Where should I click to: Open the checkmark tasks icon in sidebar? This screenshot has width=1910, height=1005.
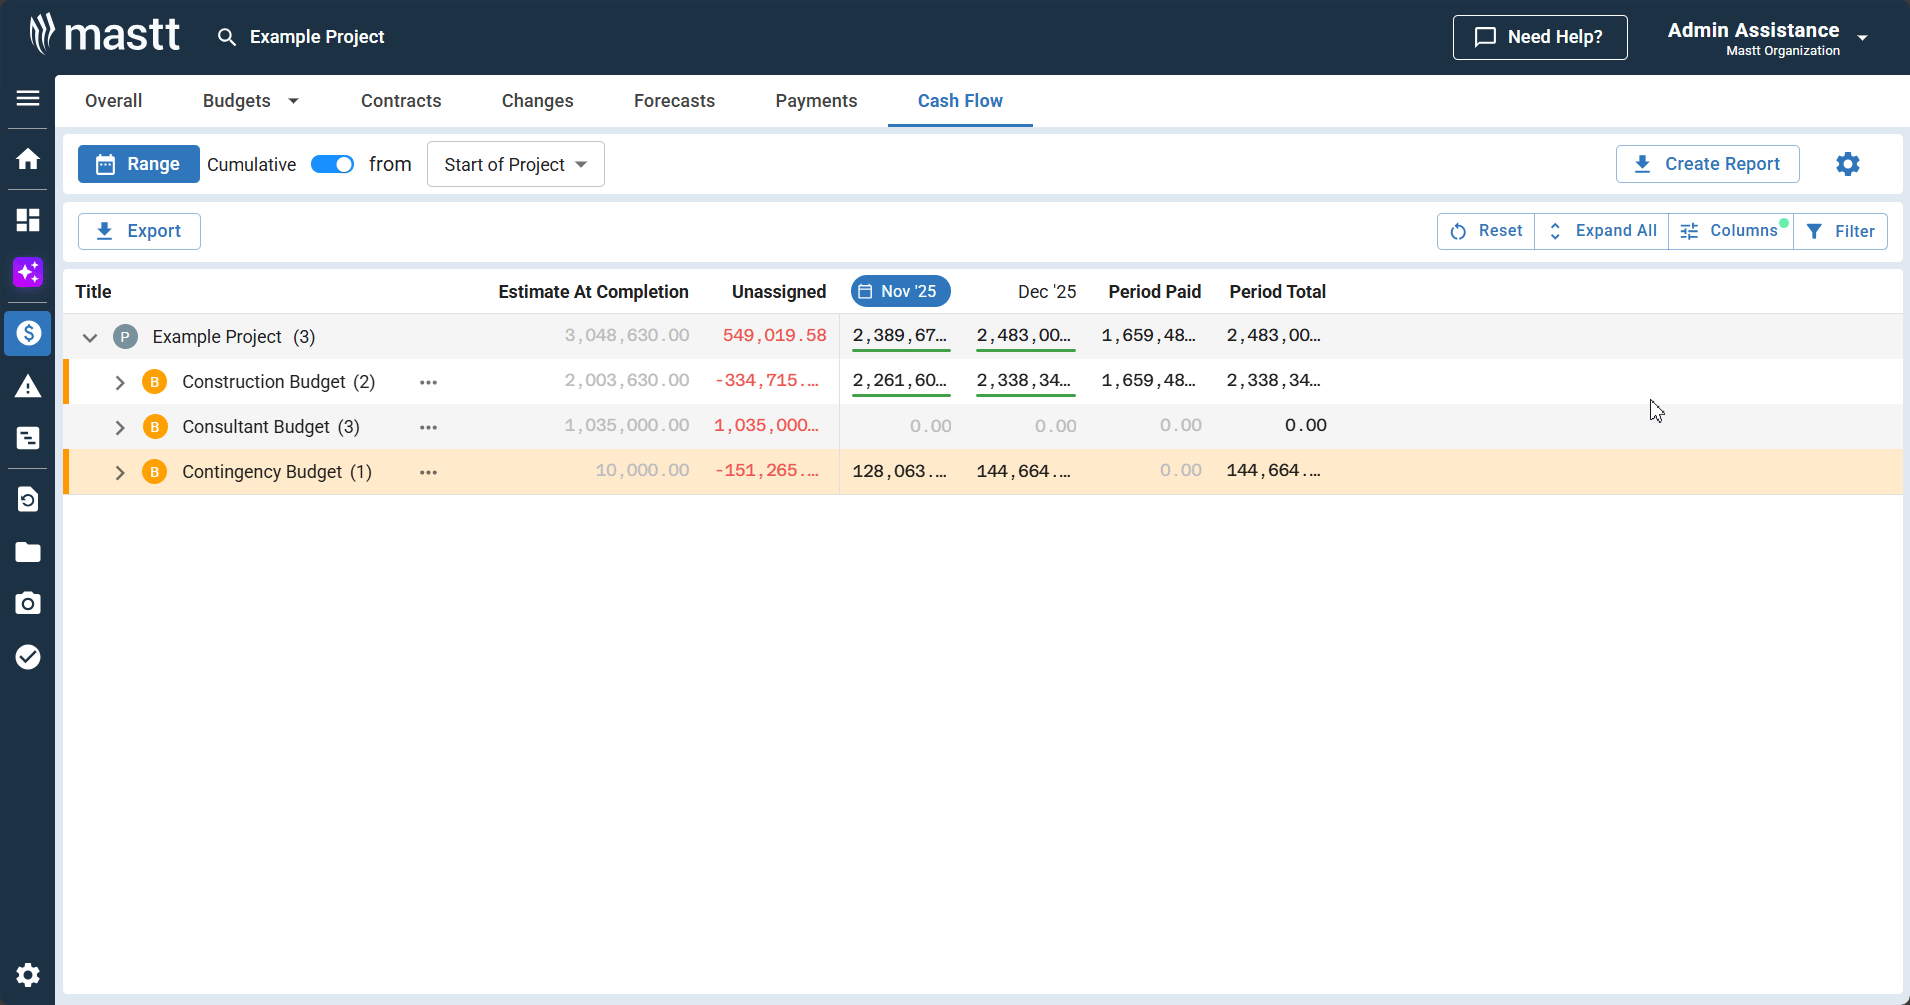28,657
